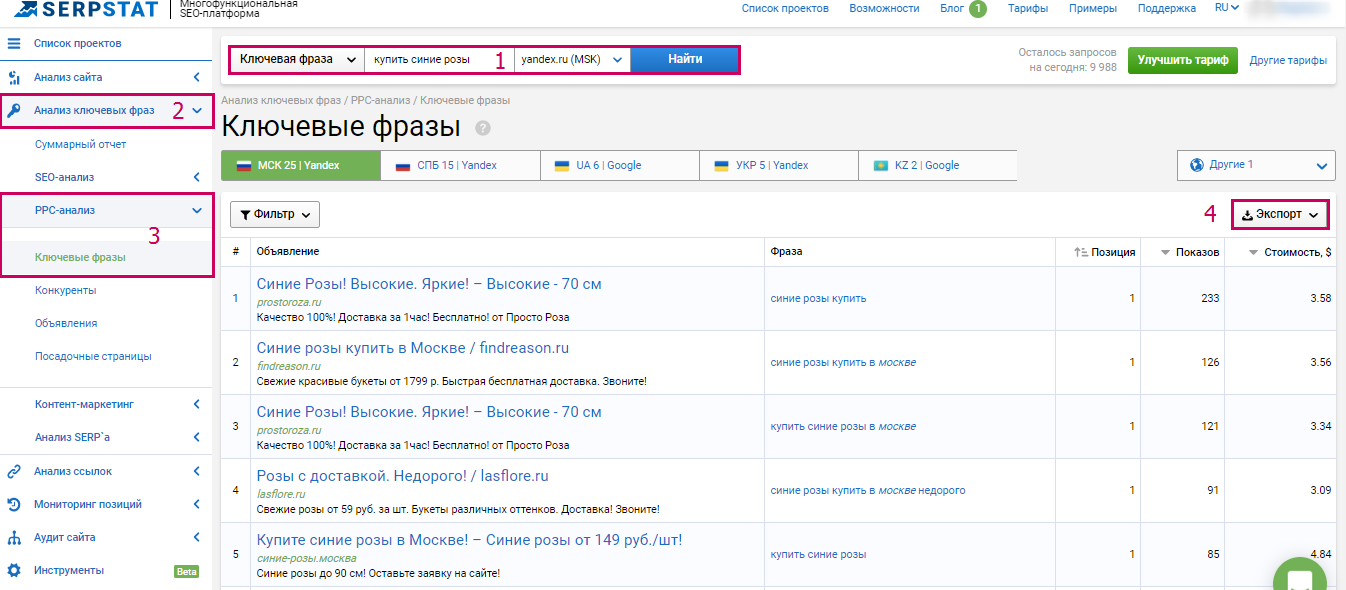Click the gear icon for Инструменты
This screenshot has width=1346, height=590.
14,570
